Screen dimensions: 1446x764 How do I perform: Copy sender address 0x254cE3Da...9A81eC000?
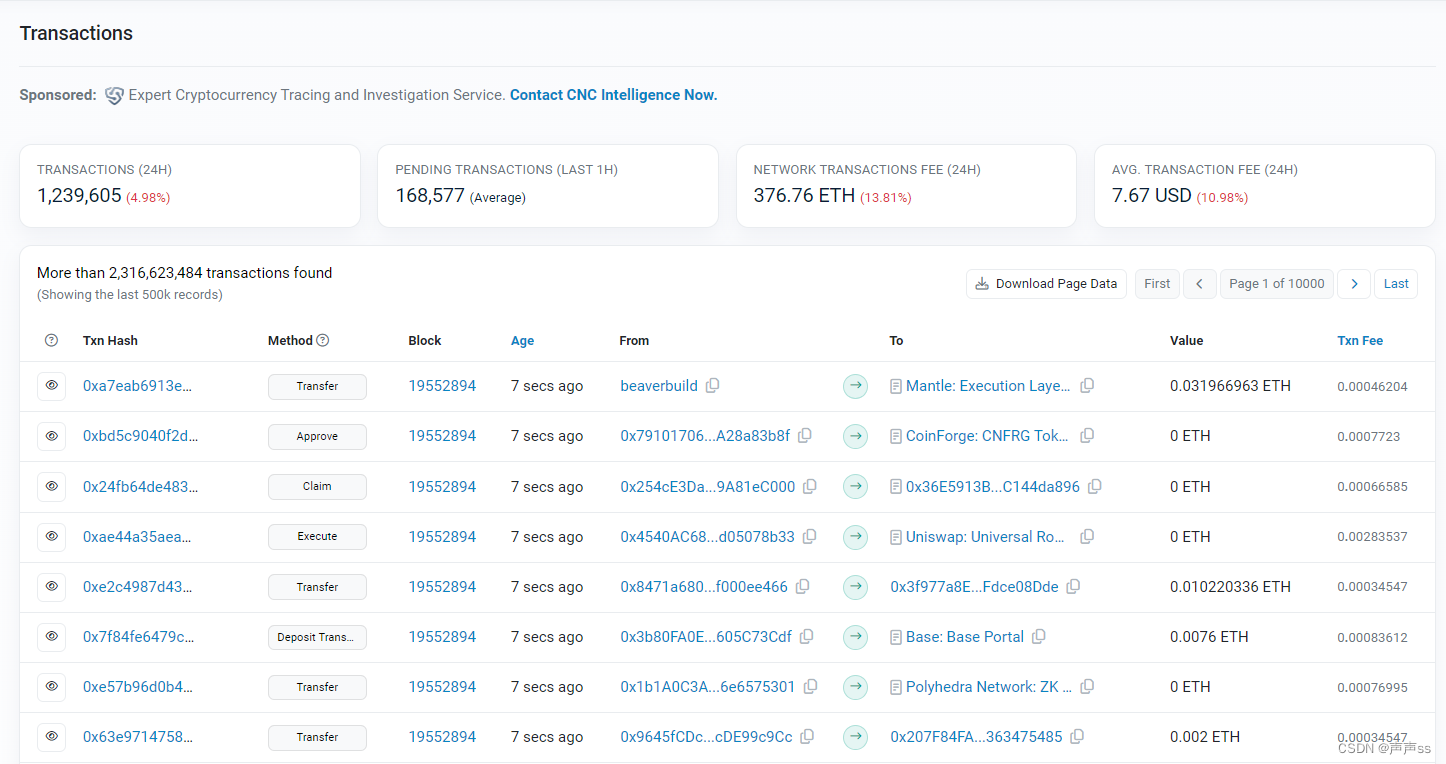pos(810,486)
